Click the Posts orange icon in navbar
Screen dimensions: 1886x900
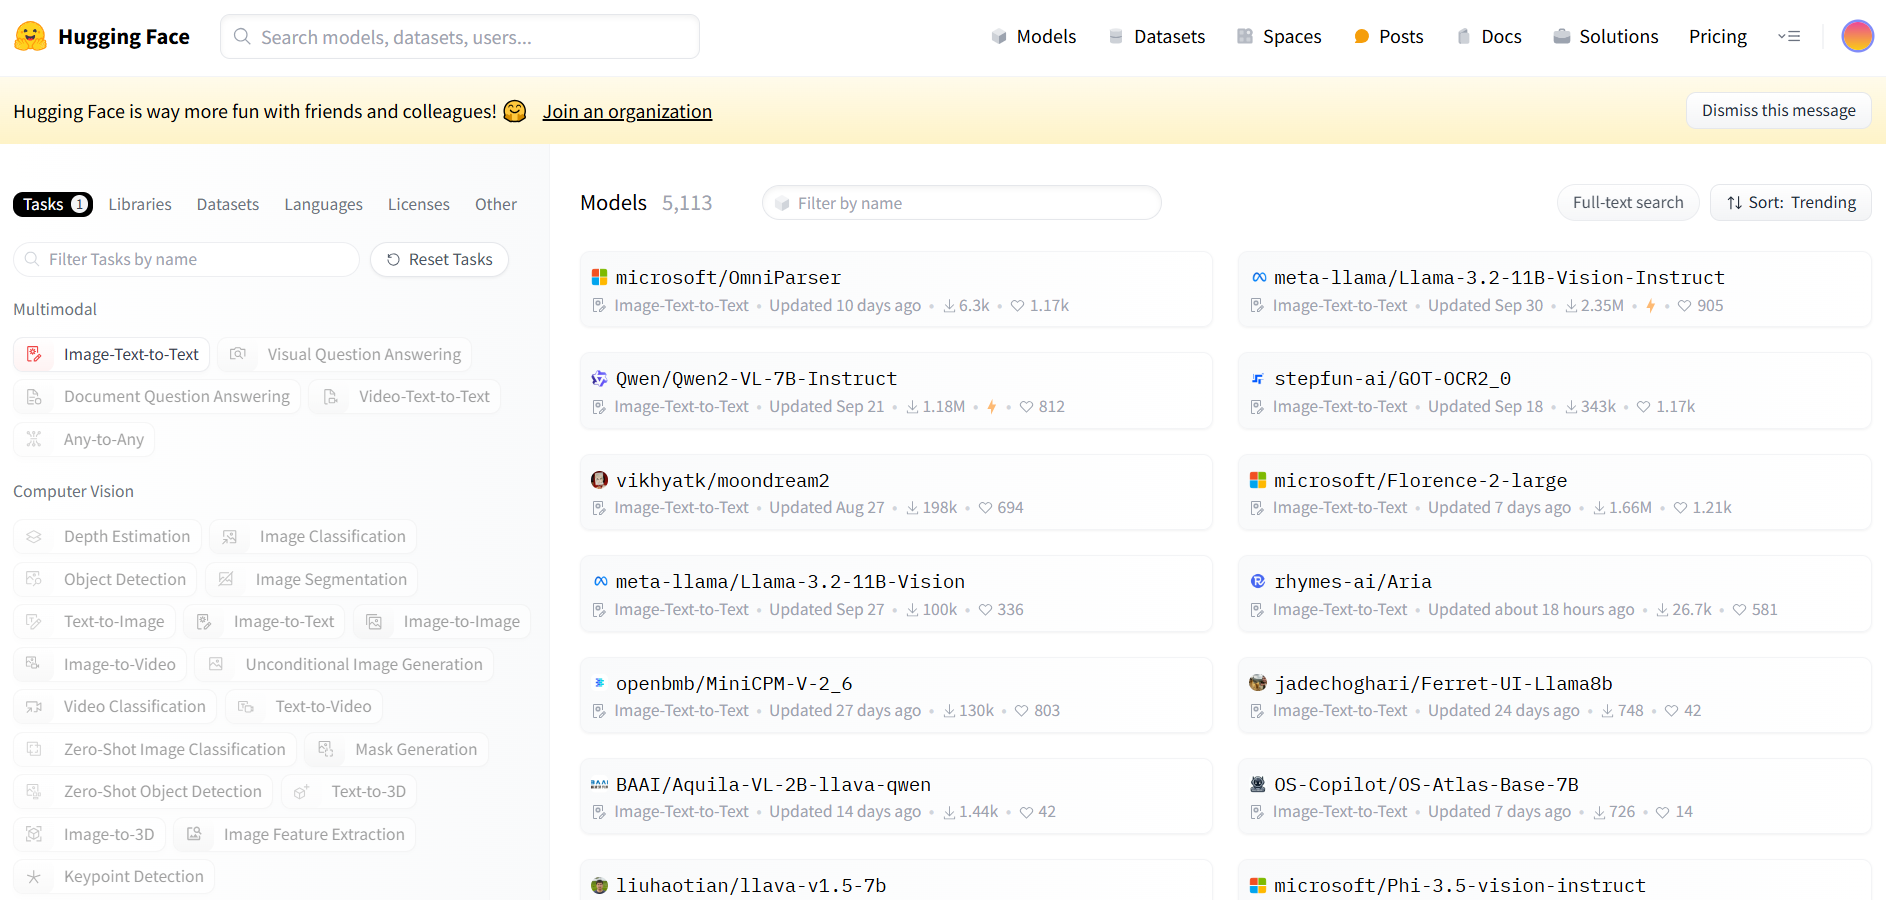click(x=1361, y=37)
